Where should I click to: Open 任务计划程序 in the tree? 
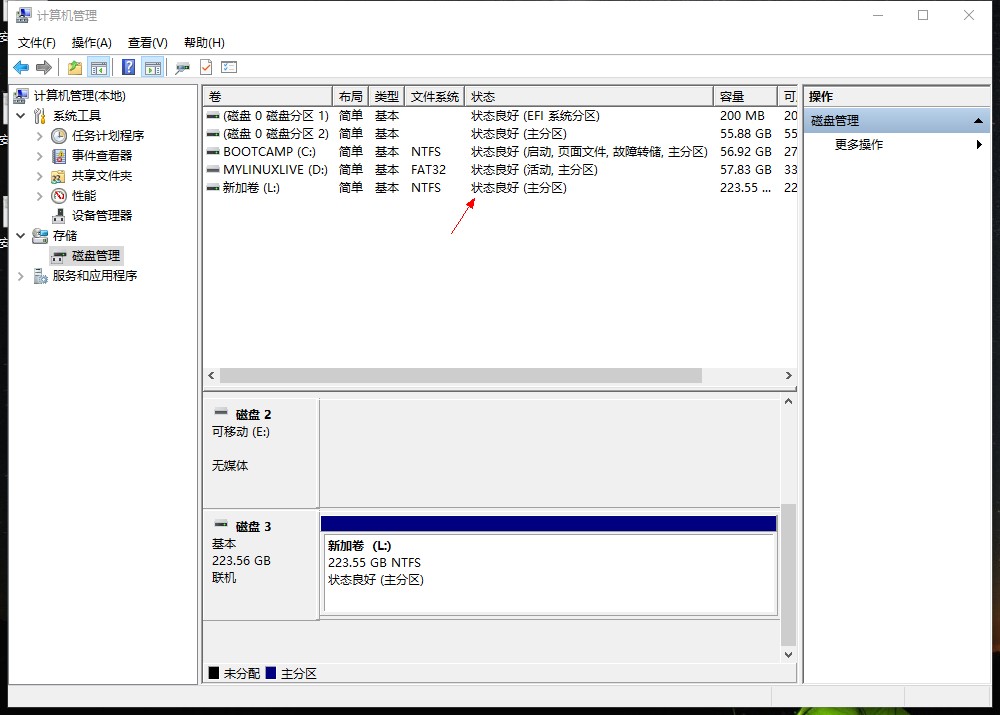pyautogui.click(x=108, y=136)
